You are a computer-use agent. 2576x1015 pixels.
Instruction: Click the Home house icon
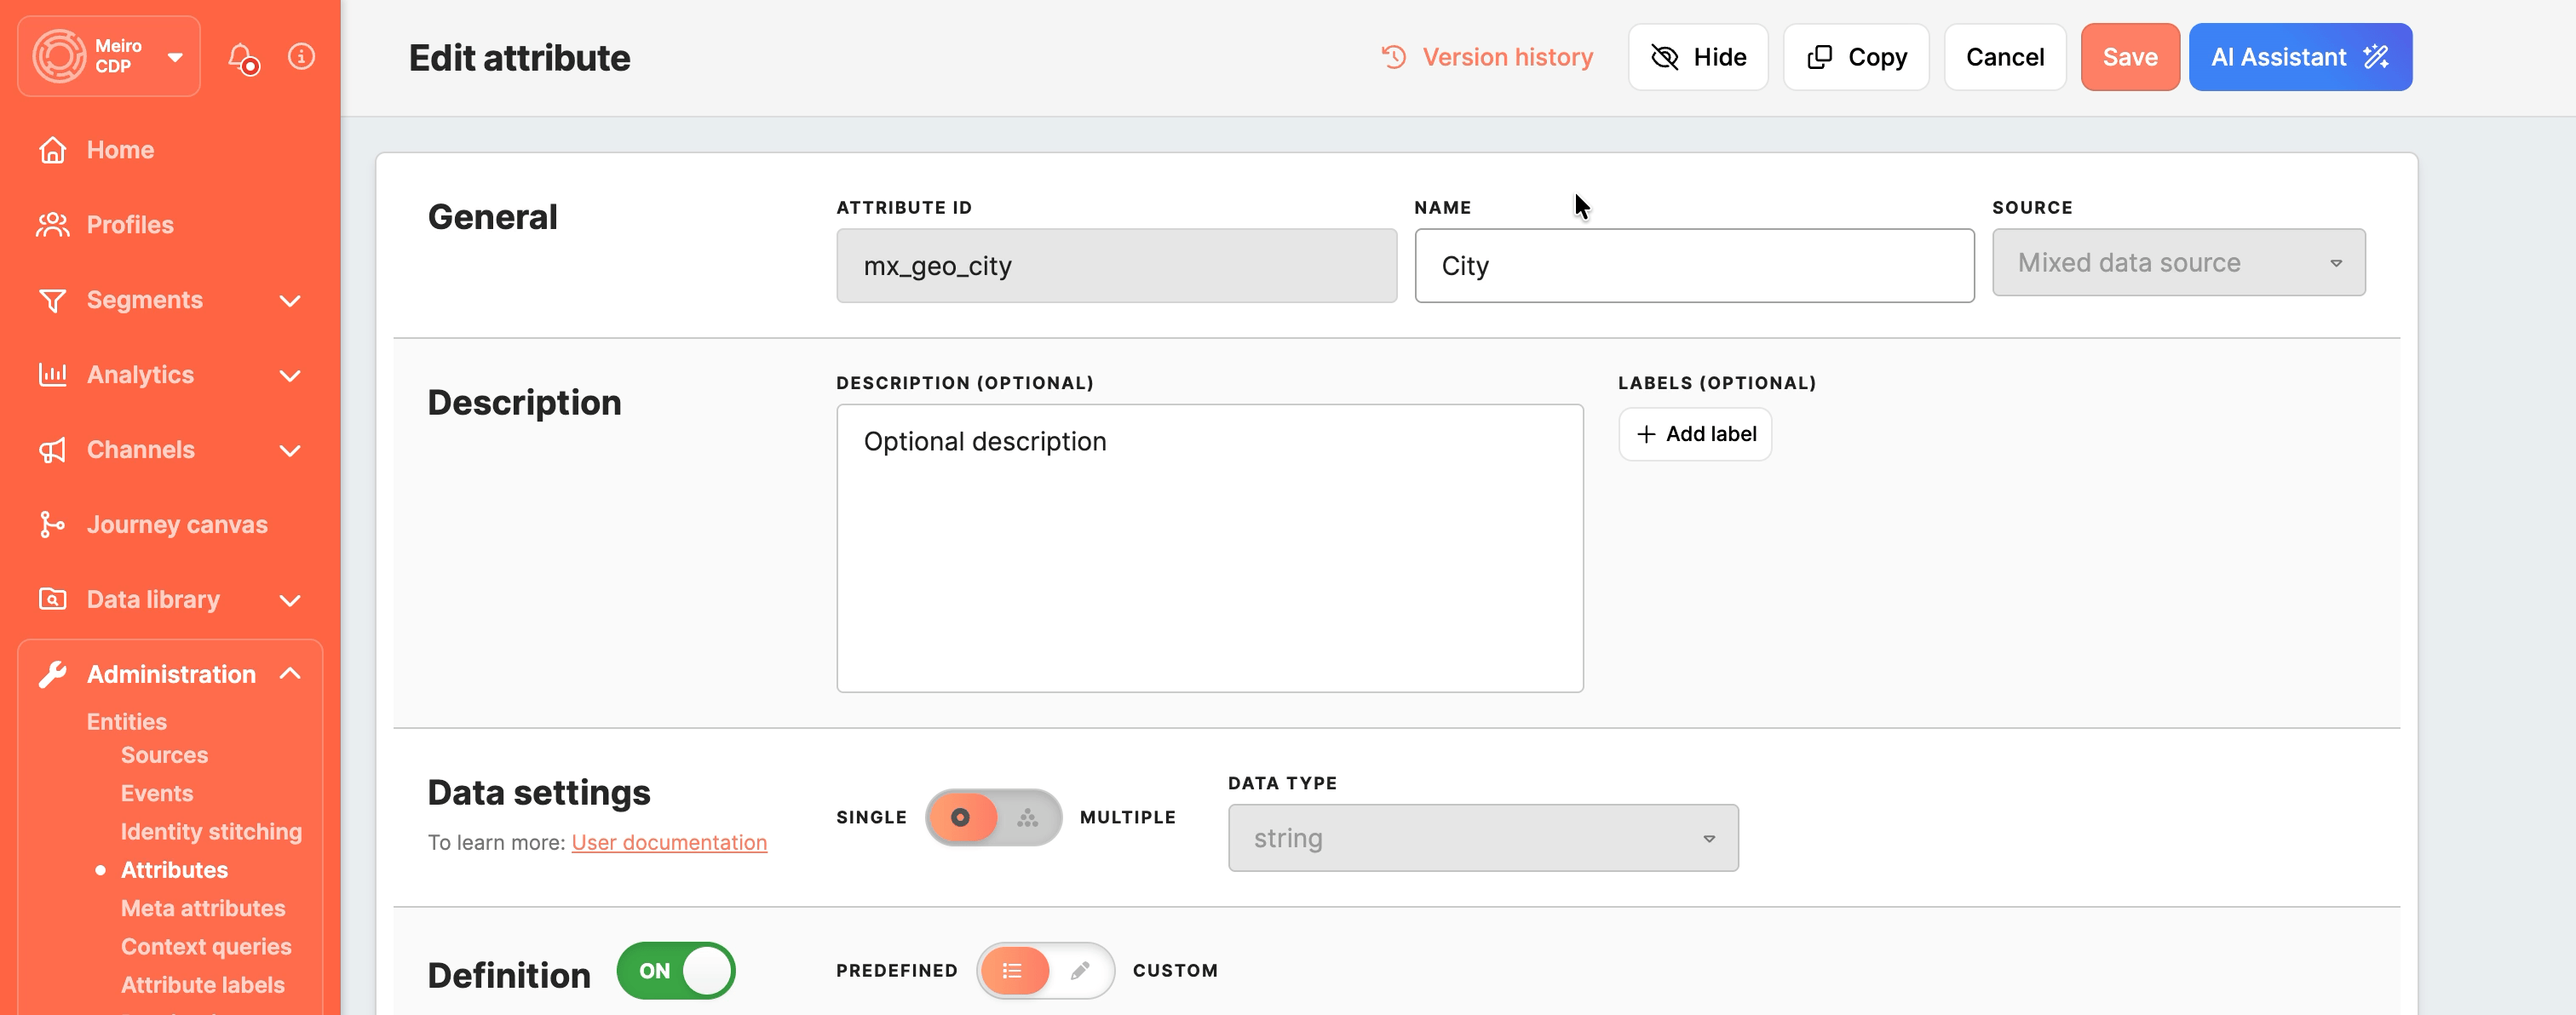52,150
